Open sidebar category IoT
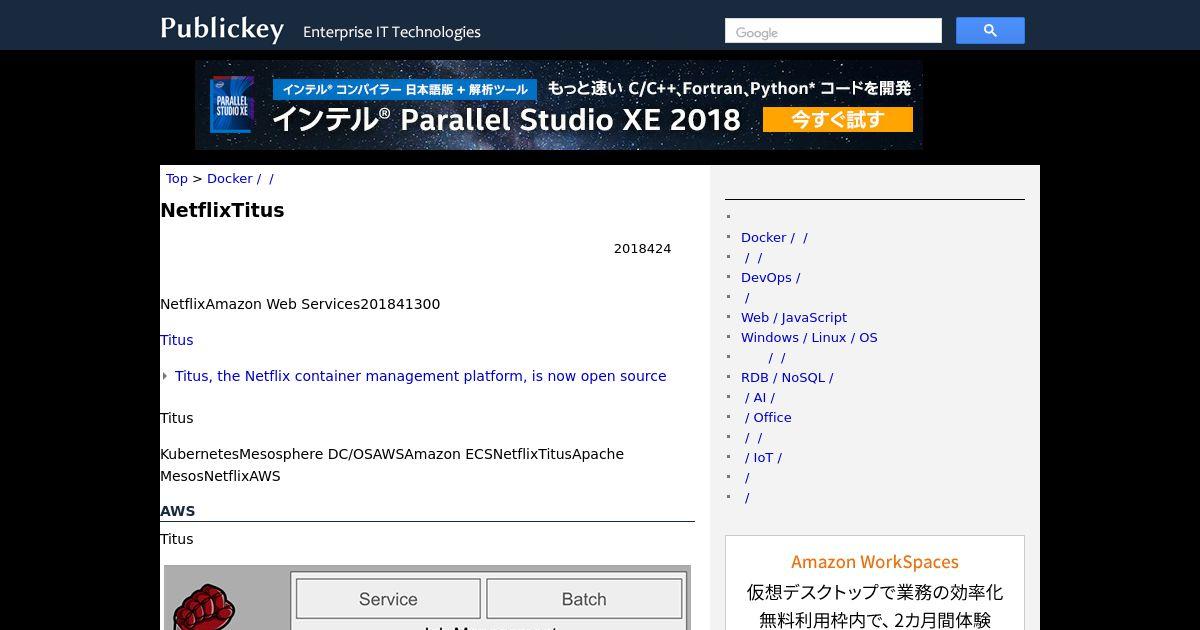The height and width of the screenshot is (630, 1200). [x=762, y=457]
